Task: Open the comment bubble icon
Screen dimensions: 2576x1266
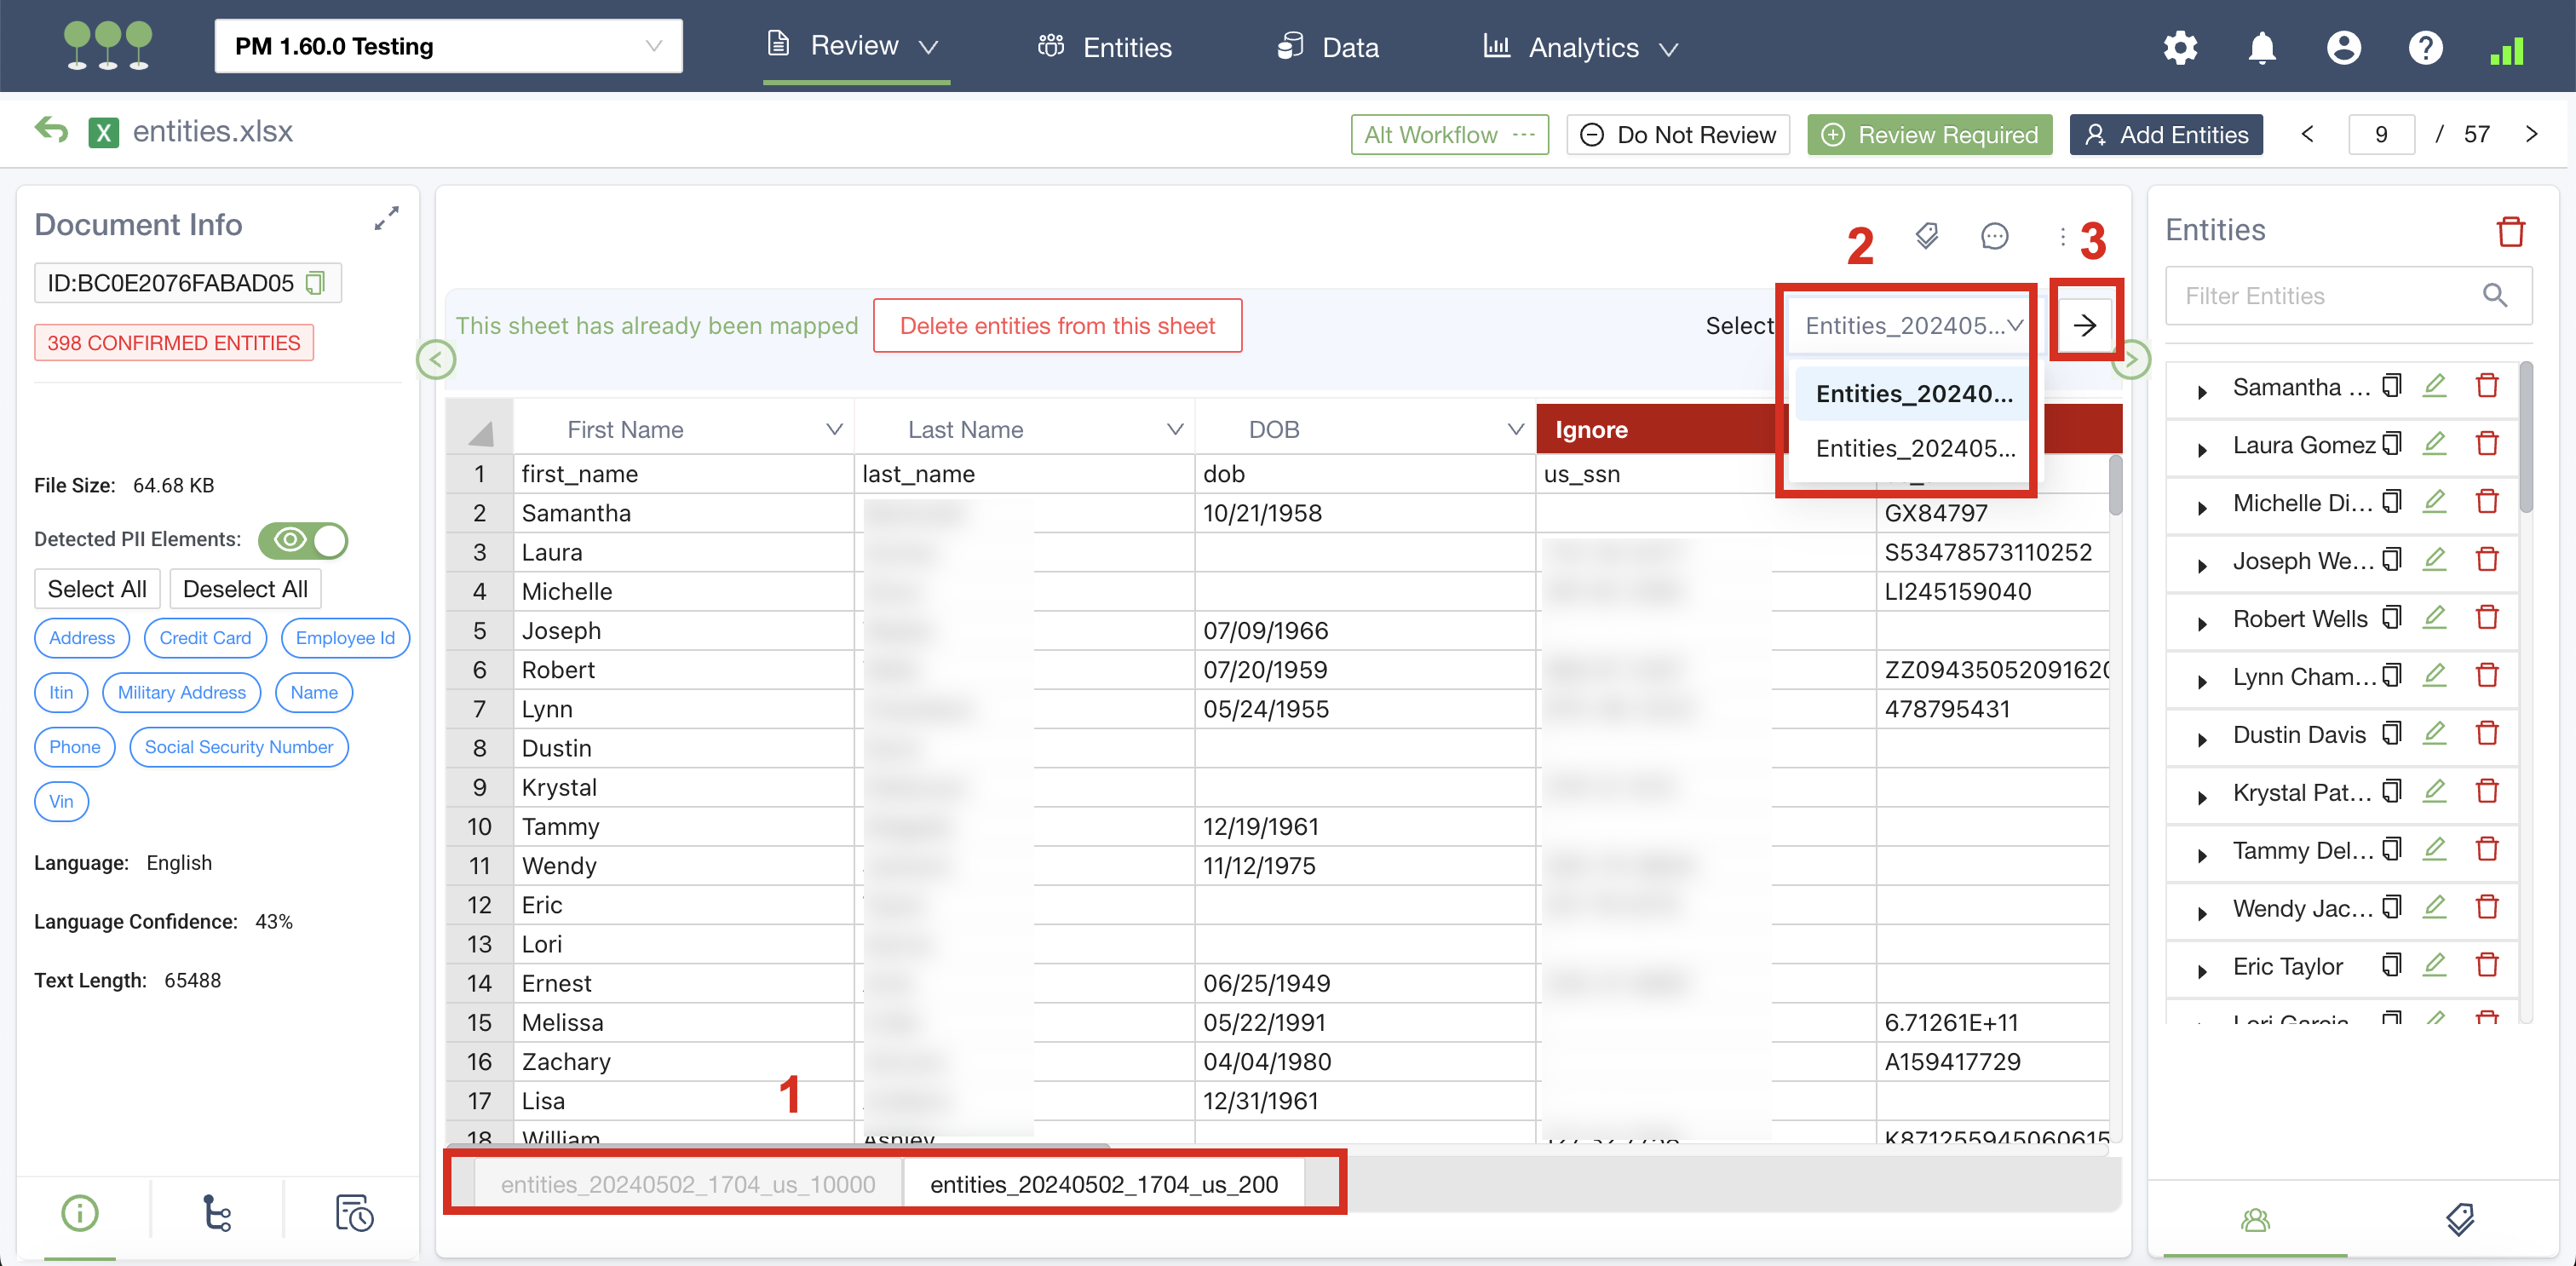Action: click(1994, 236)
